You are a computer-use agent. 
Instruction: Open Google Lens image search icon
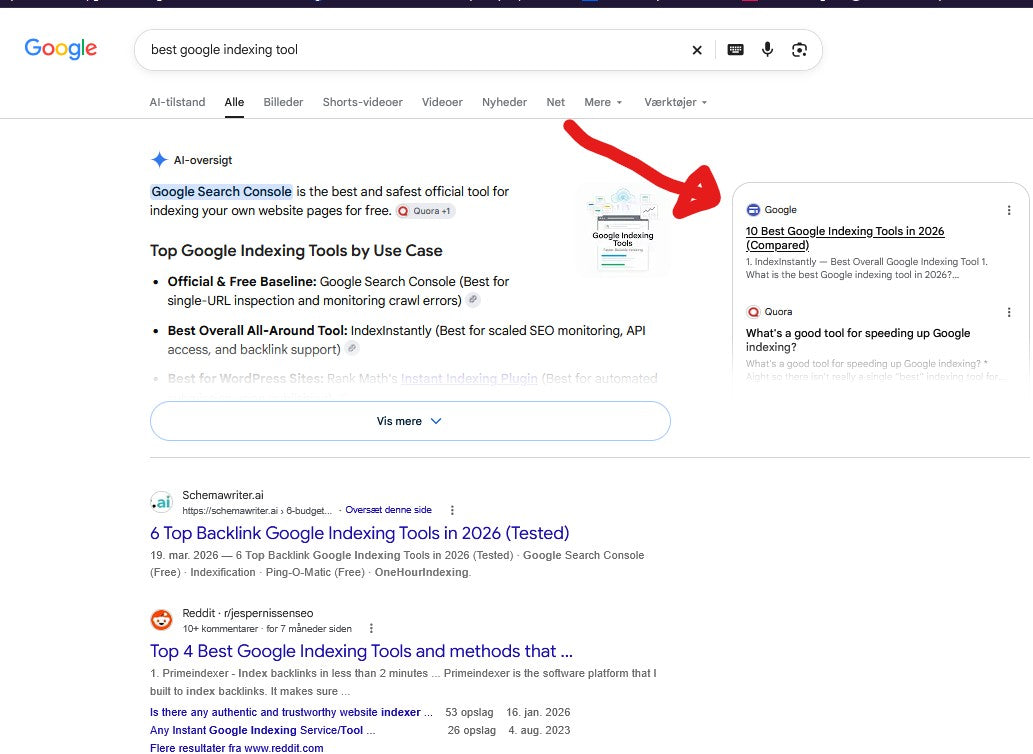[799, 50]
